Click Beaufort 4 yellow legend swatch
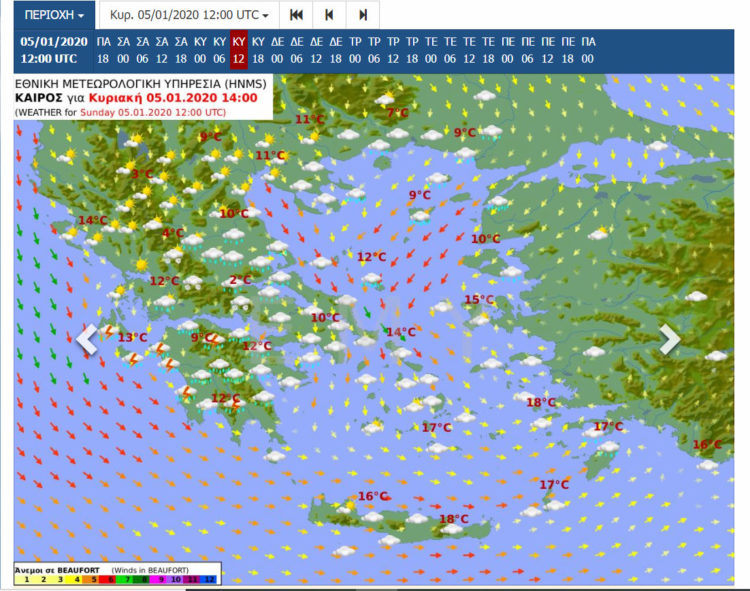 pyautogui.click(x=73, y=580)
